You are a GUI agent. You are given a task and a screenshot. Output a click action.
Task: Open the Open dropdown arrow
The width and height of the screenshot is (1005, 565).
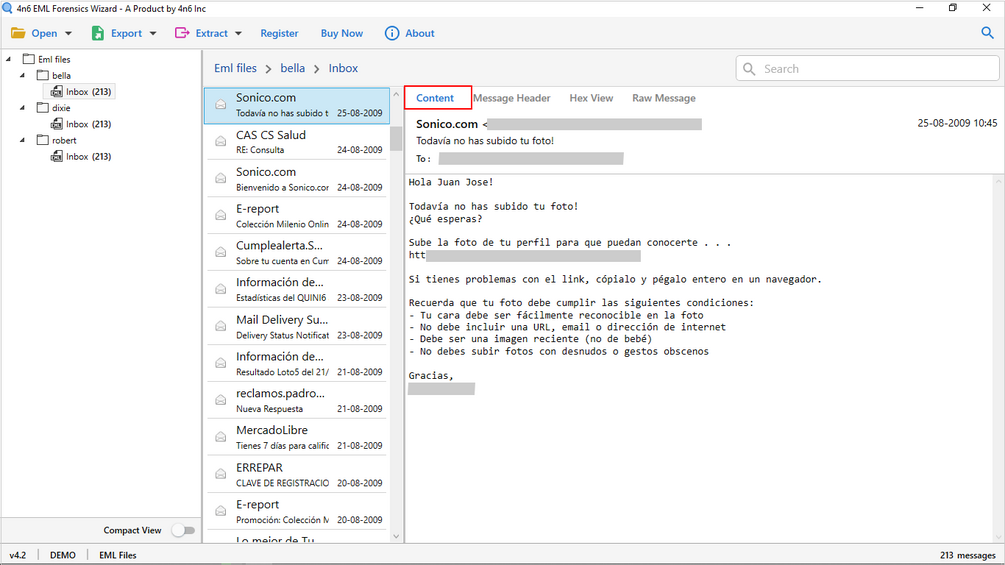pyautogui.click(x=69, y=33)
